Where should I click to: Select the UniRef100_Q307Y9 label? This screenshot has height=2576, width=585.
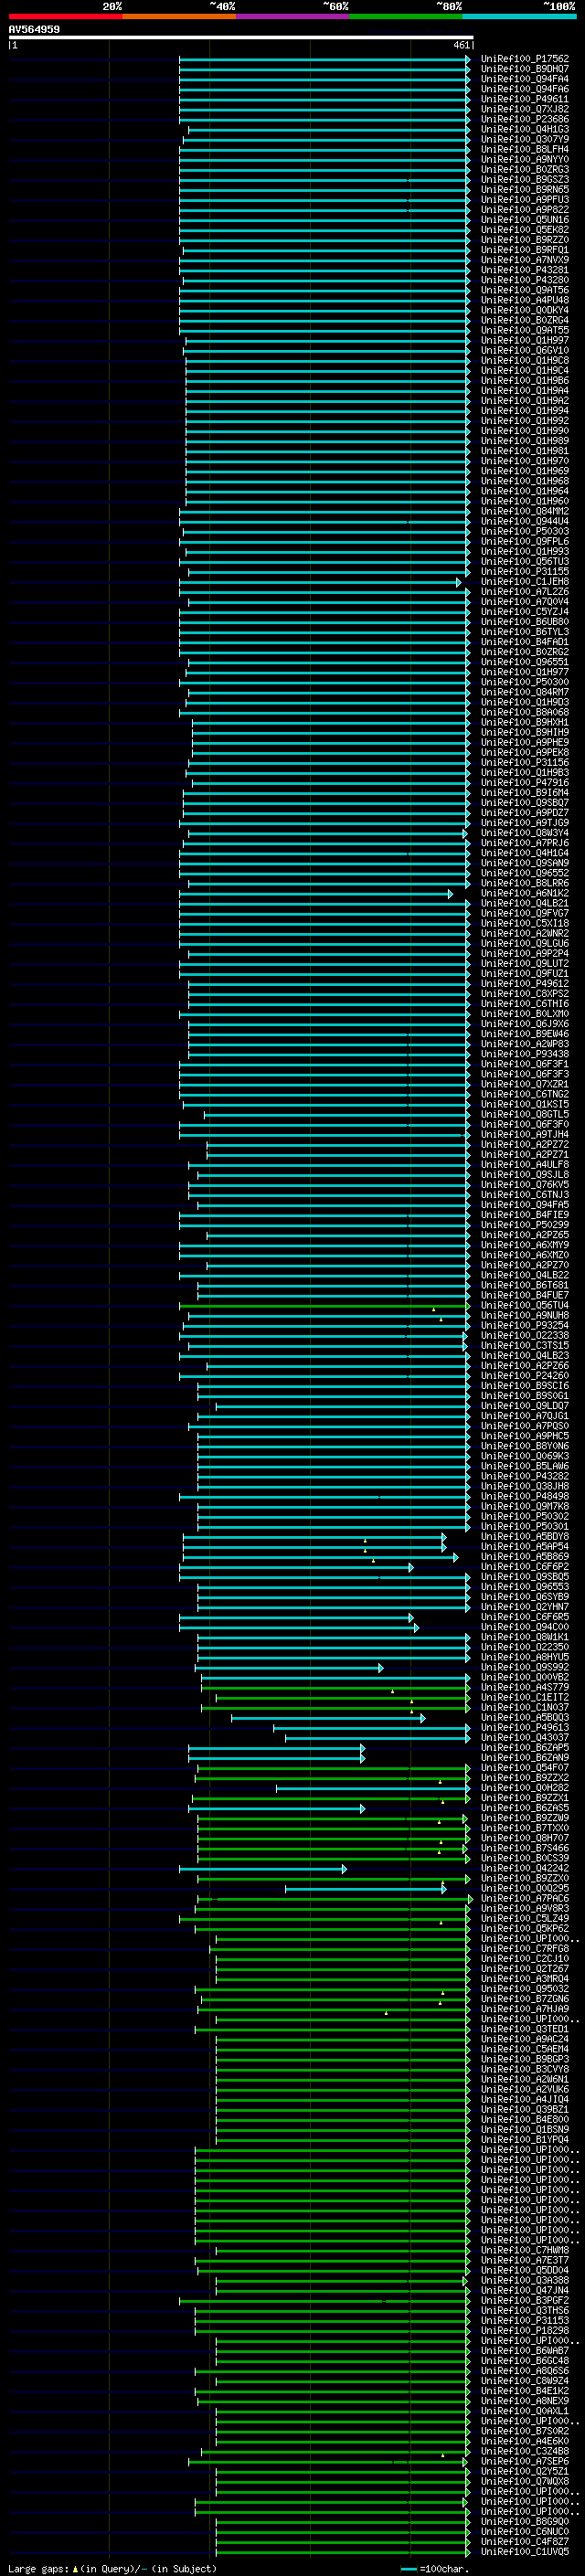524,140
